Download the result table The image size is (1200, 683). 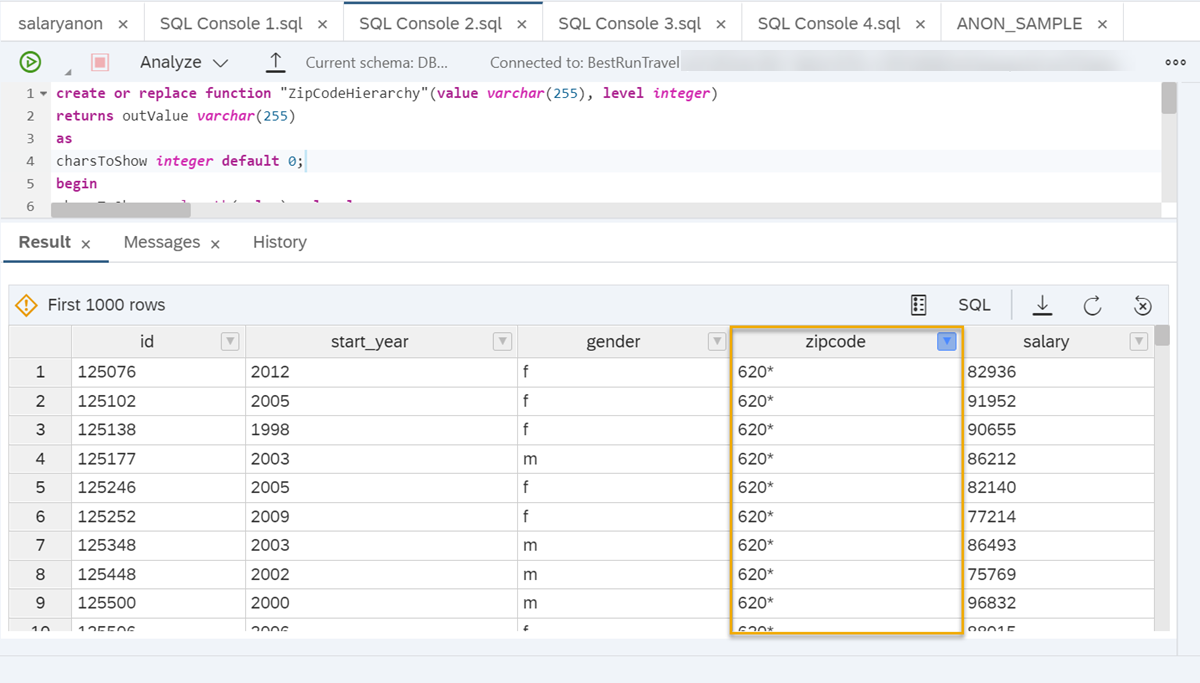click(1042, 305)
